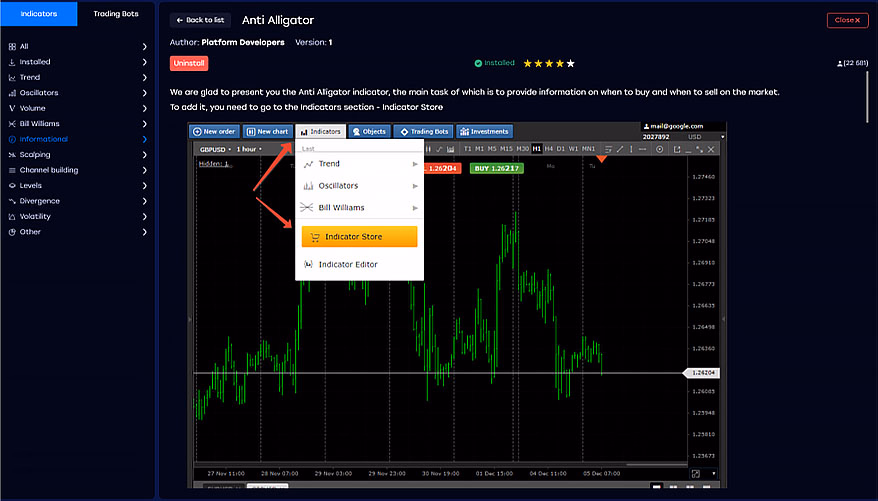Click the info icon beside Informational
The image size is (878, 501).
12,139
